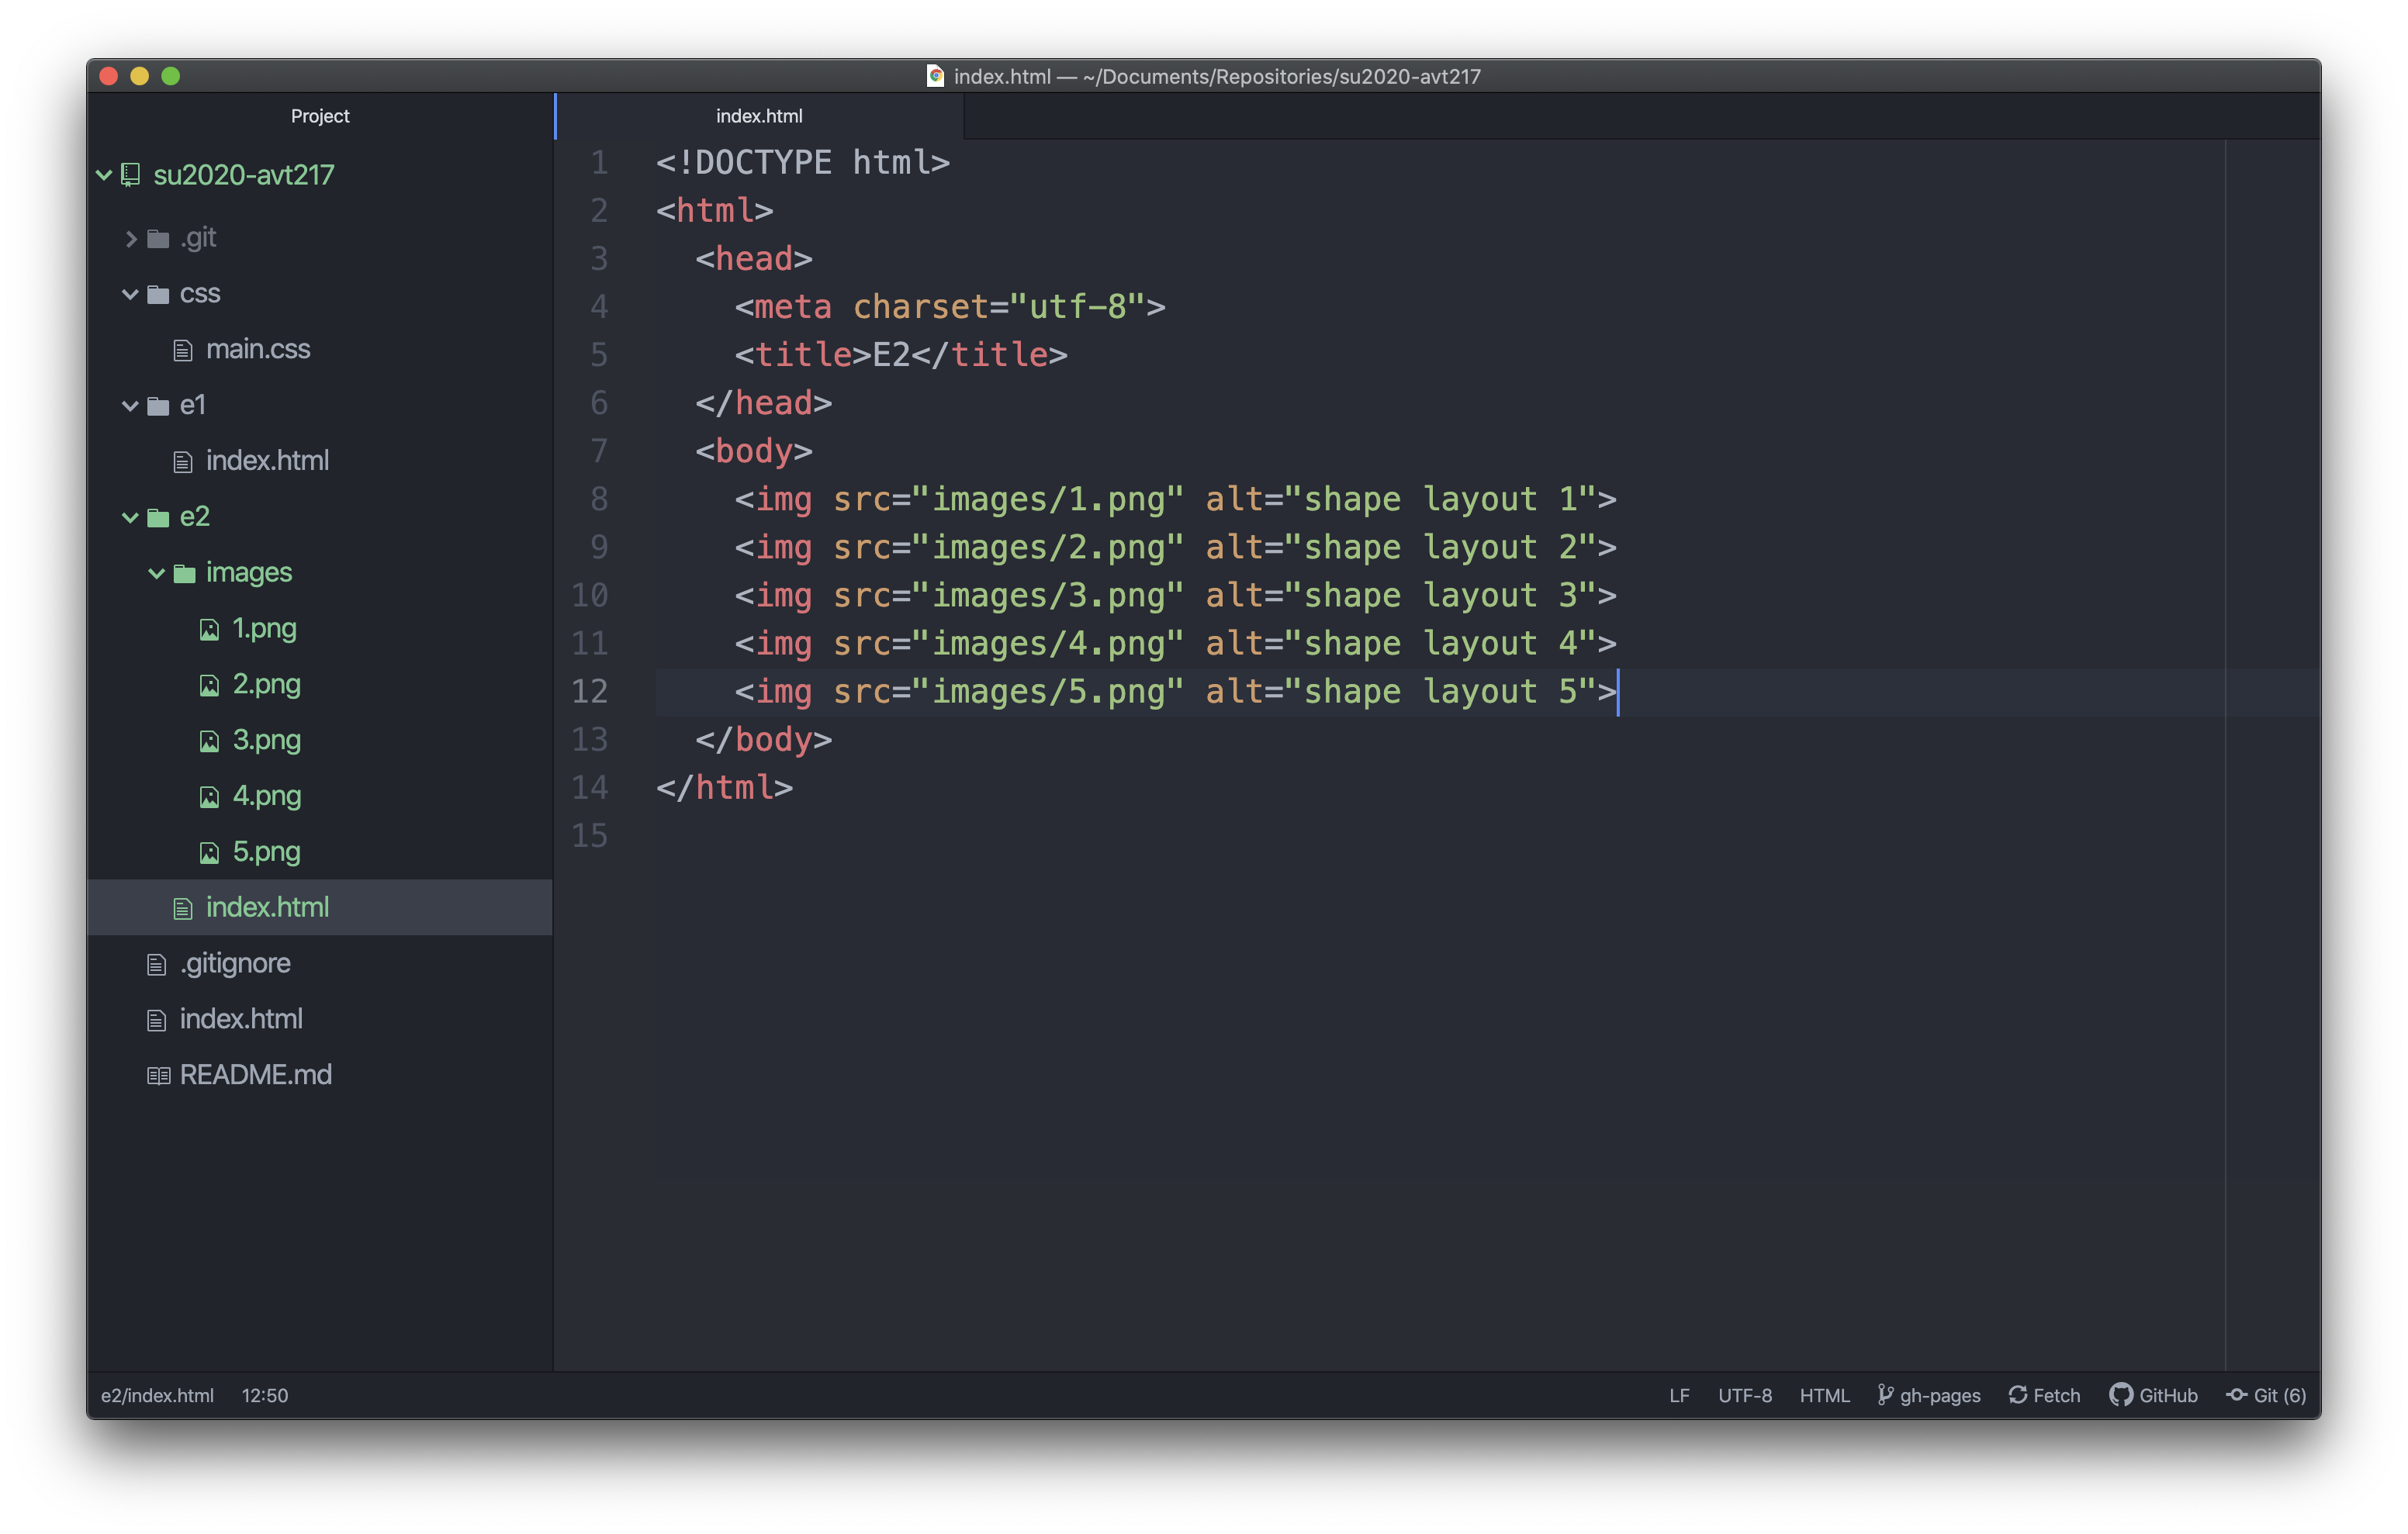Click the git branch icon in status bar
The height and width of the screenshot is (1534, 2408).
pyautogui.click(x=1885, y=1395)
